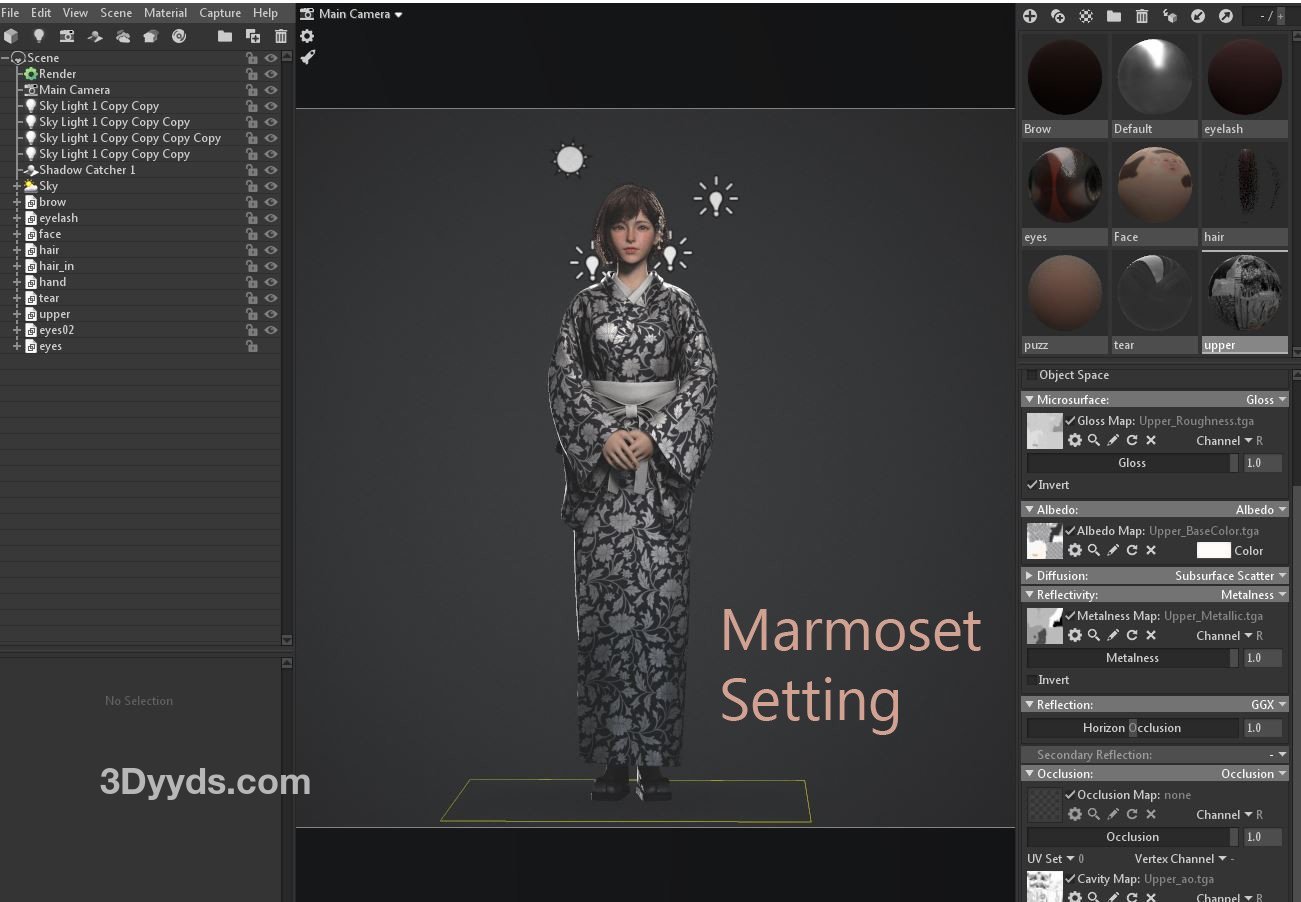Reload the Albedo Map texture
This screenshot has height=902, width=1301.
pos(1132,550)
